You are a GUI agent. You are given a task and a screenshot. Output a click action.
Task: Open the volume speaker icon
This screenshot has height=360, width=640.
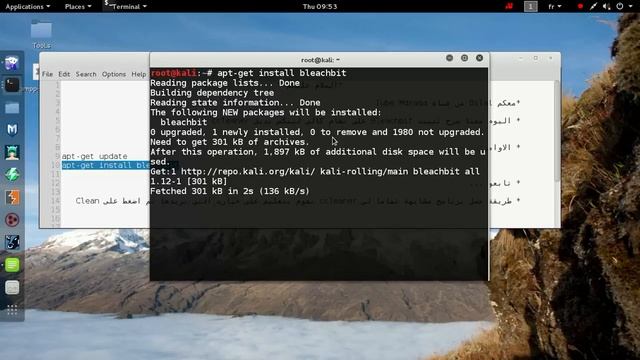click(x=607, y=6)
